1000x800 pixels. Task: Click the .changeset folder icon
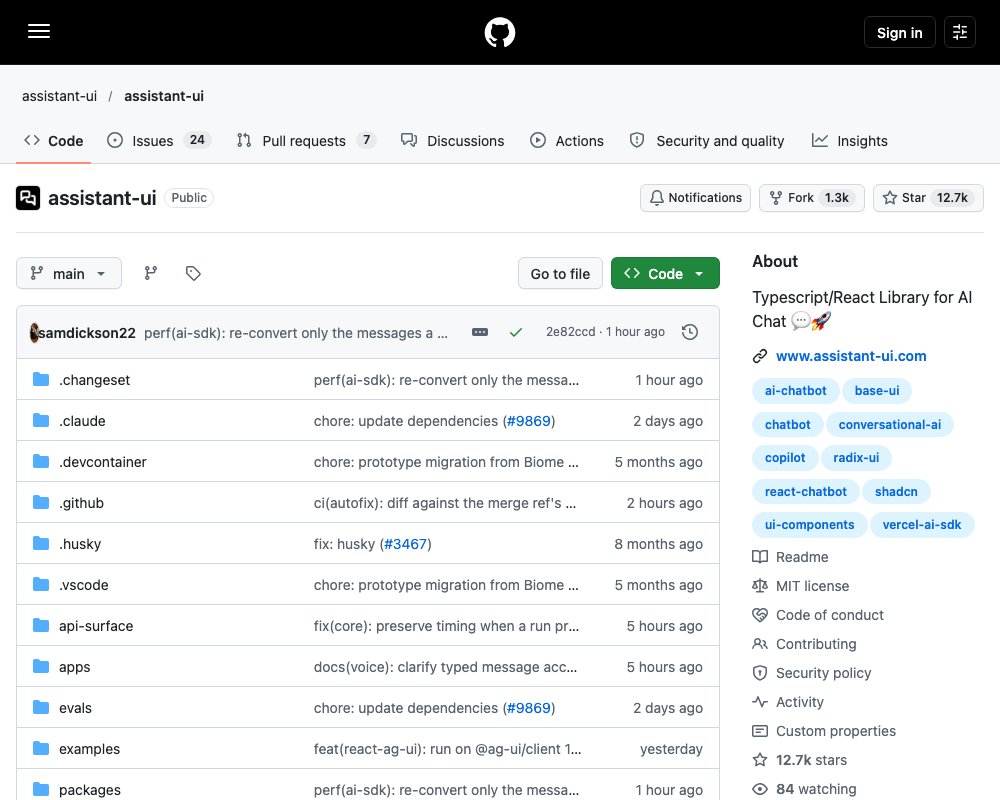pos(41,380)
